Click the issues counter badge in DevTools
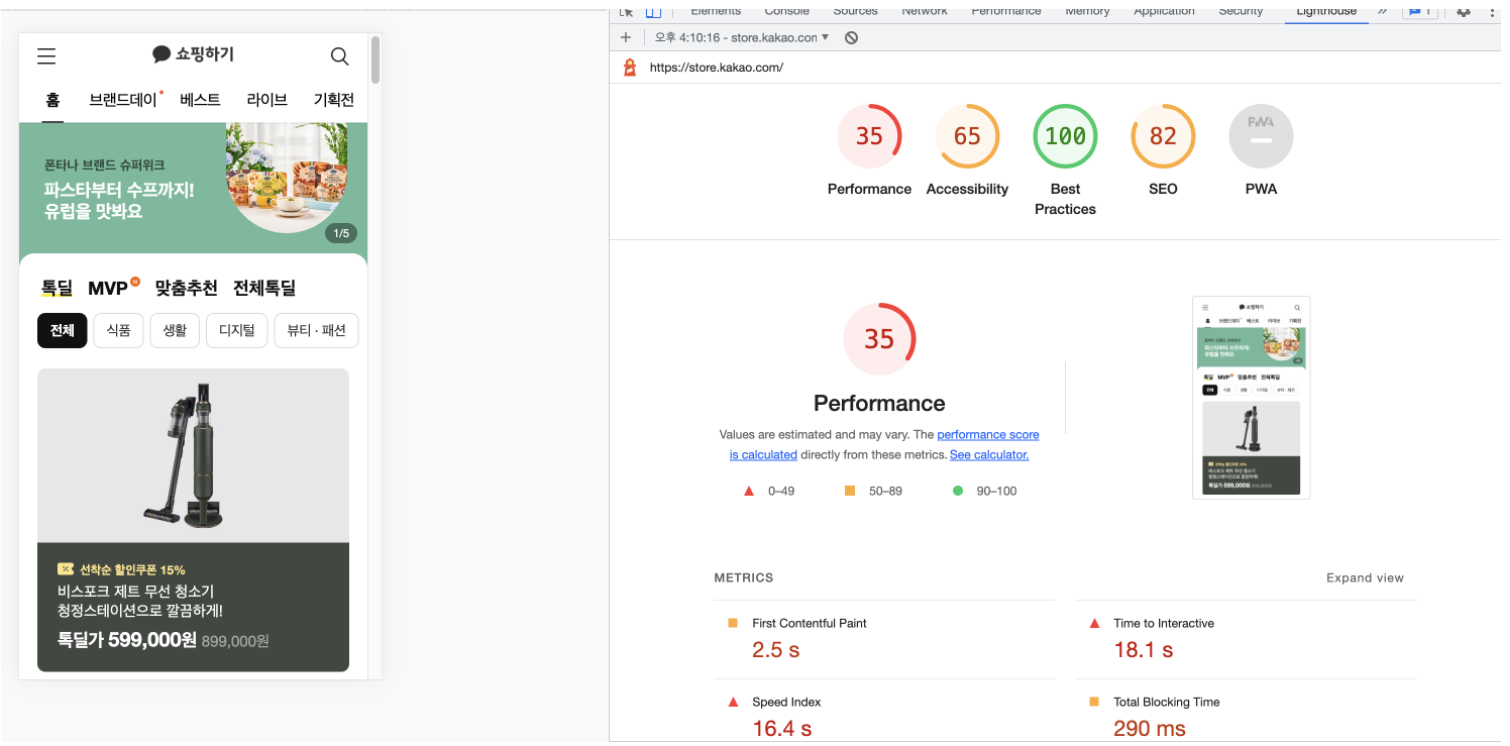The height and width of the screenshot is (746, 1510). pos(1421,11)
